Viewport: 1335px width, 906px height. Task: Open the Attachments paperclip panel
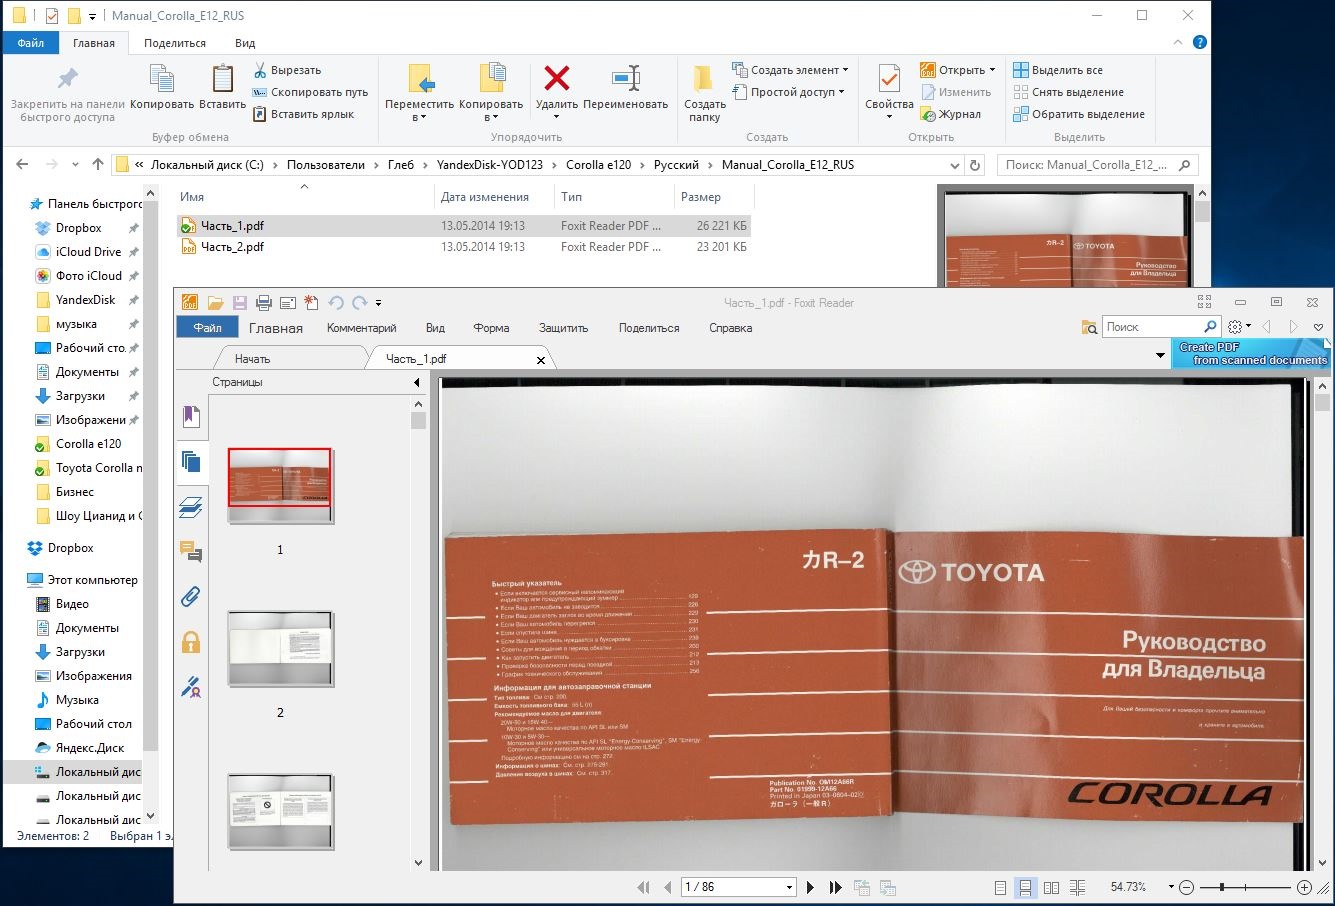(x=191, y=596)
